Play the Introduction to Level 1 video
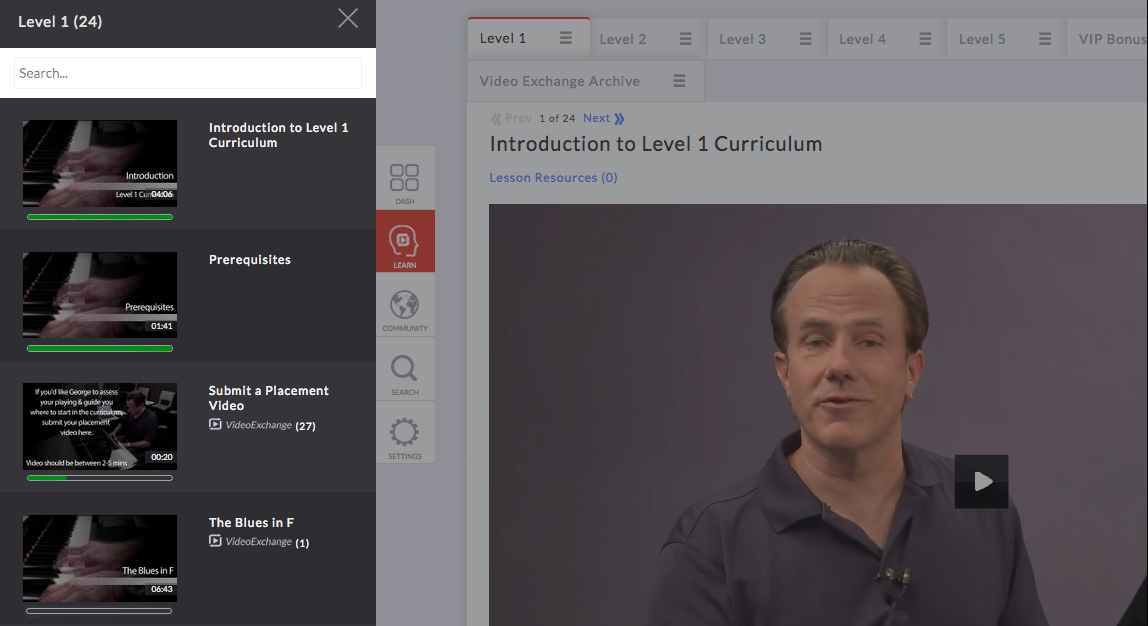This screenshot has height=626, width=1148. tap(981, 481)
